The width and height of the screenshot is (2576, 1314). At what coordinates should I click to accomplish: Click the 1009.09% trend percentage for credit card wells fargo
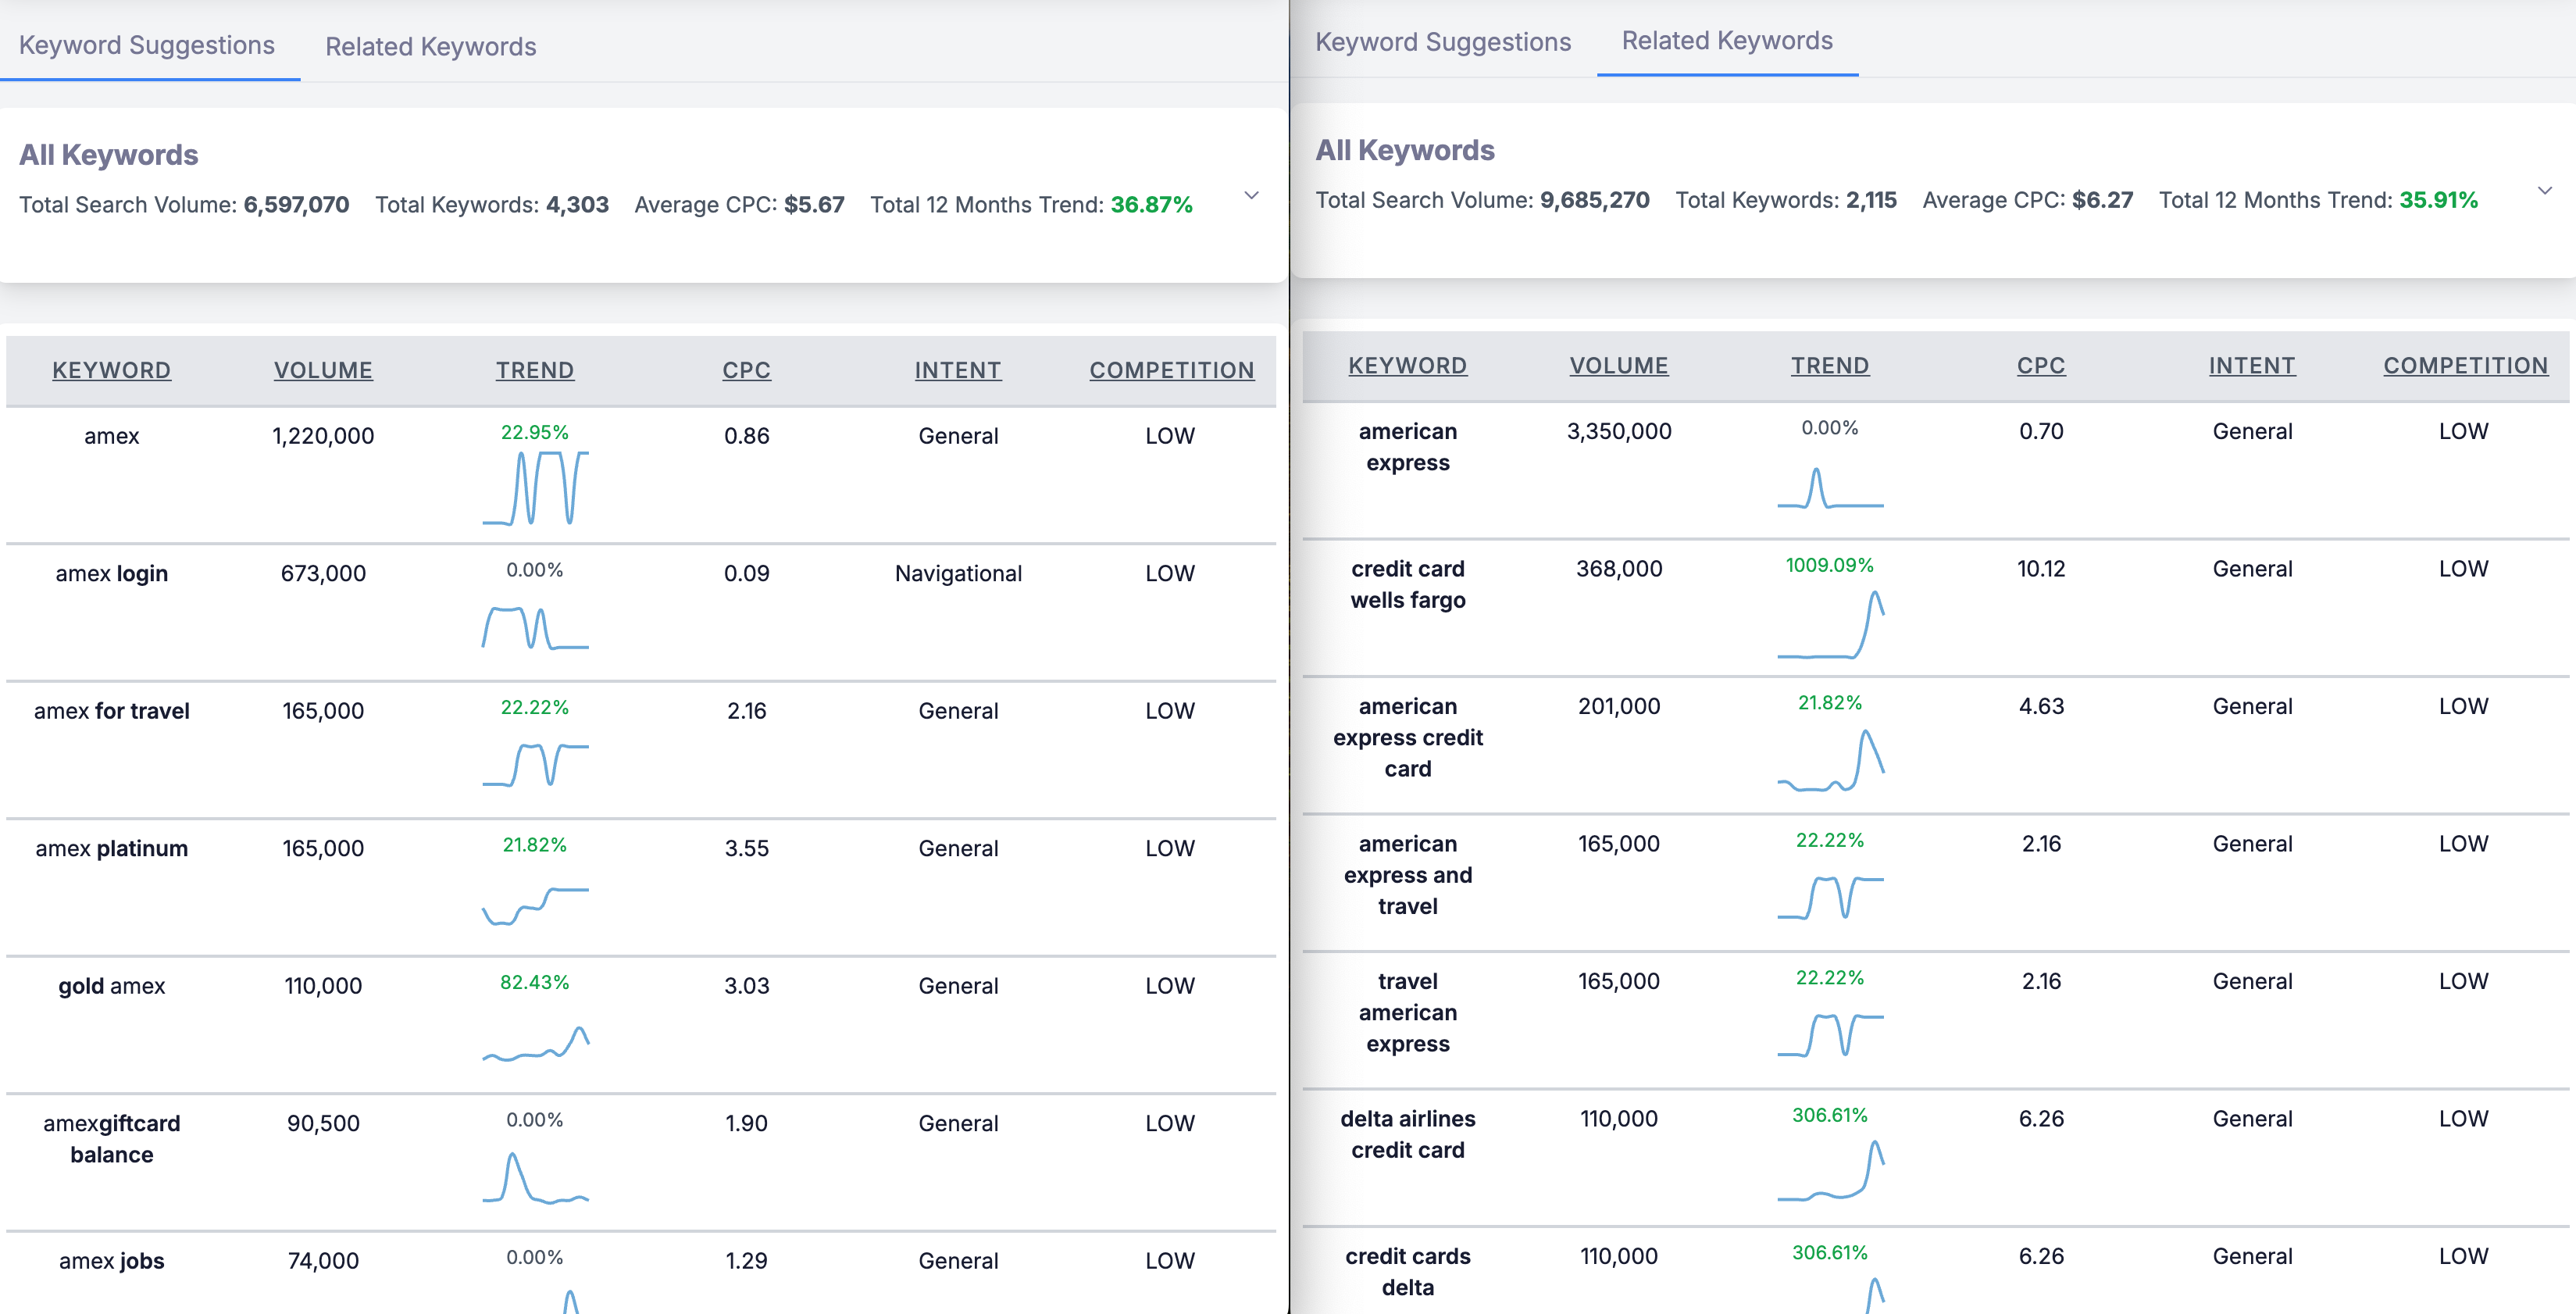click(1829, 567)
